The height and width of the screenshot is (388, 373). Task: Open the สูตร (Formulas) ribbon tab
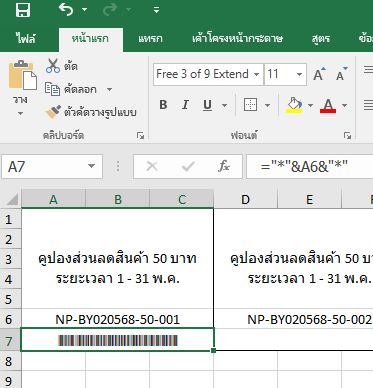[321, 39]
